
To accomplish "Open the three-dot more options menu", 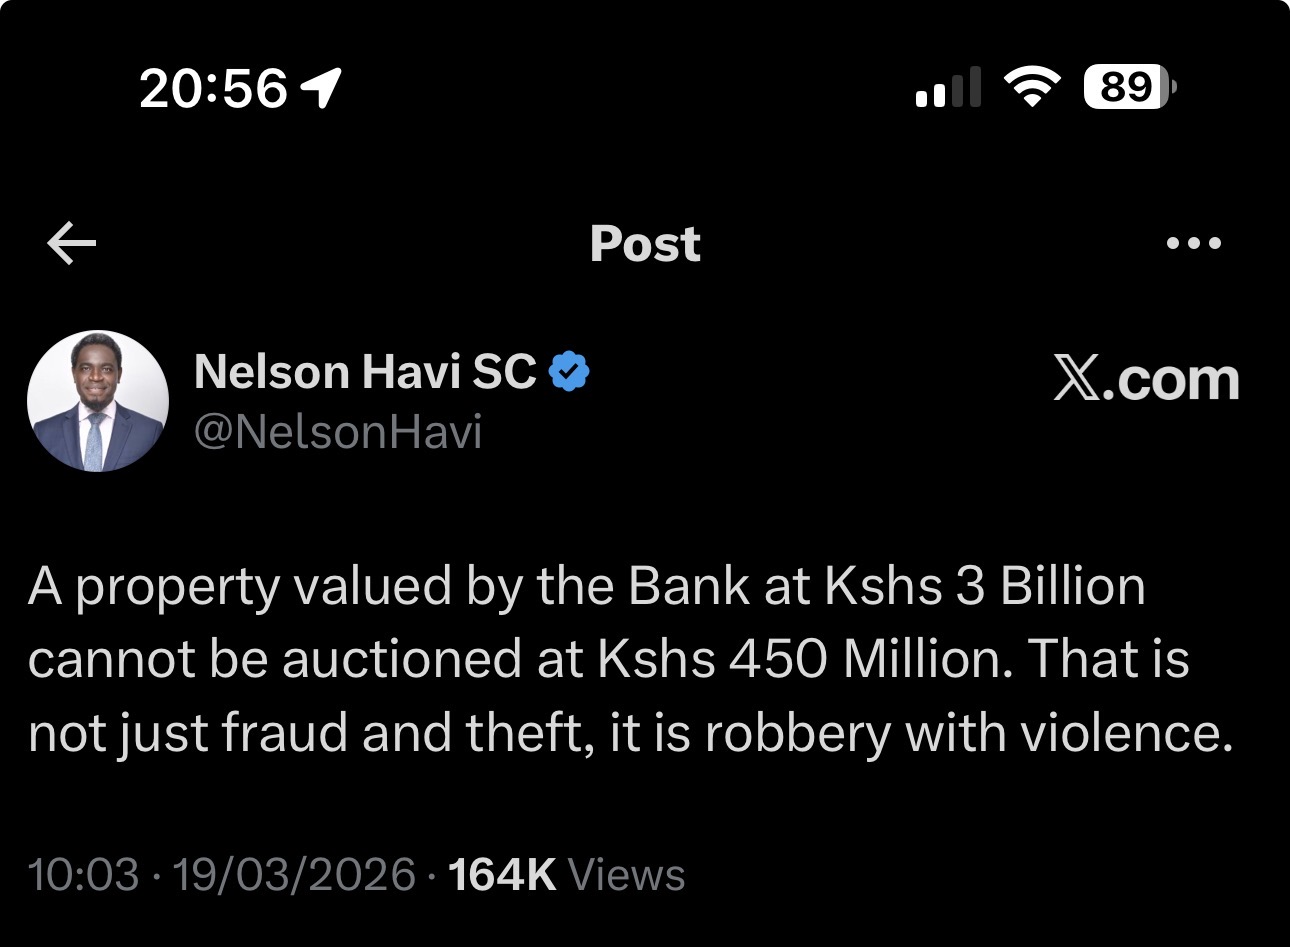I will [1194, 243].
